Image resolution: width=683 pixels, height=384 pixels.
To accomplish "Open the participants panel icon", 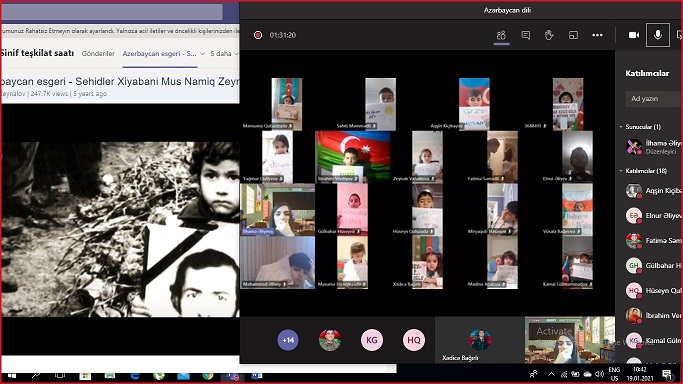I will click(x=501, y=35).
